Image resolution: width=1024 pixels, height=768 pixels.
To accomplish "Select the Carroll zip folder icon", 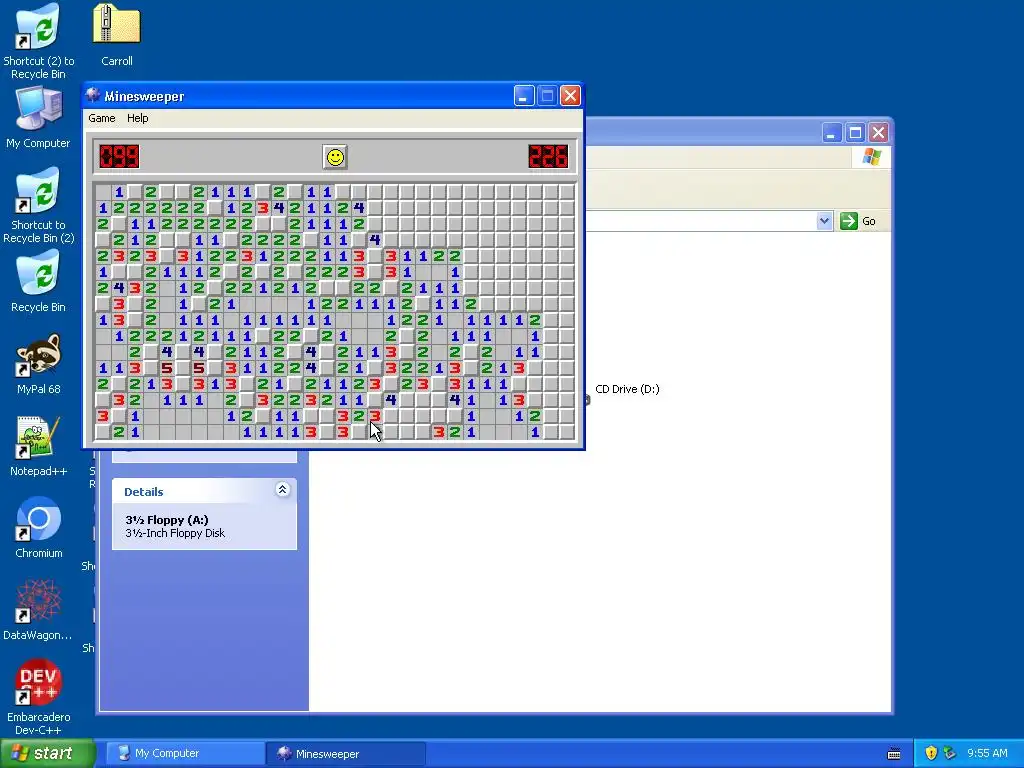I will 117,35.
